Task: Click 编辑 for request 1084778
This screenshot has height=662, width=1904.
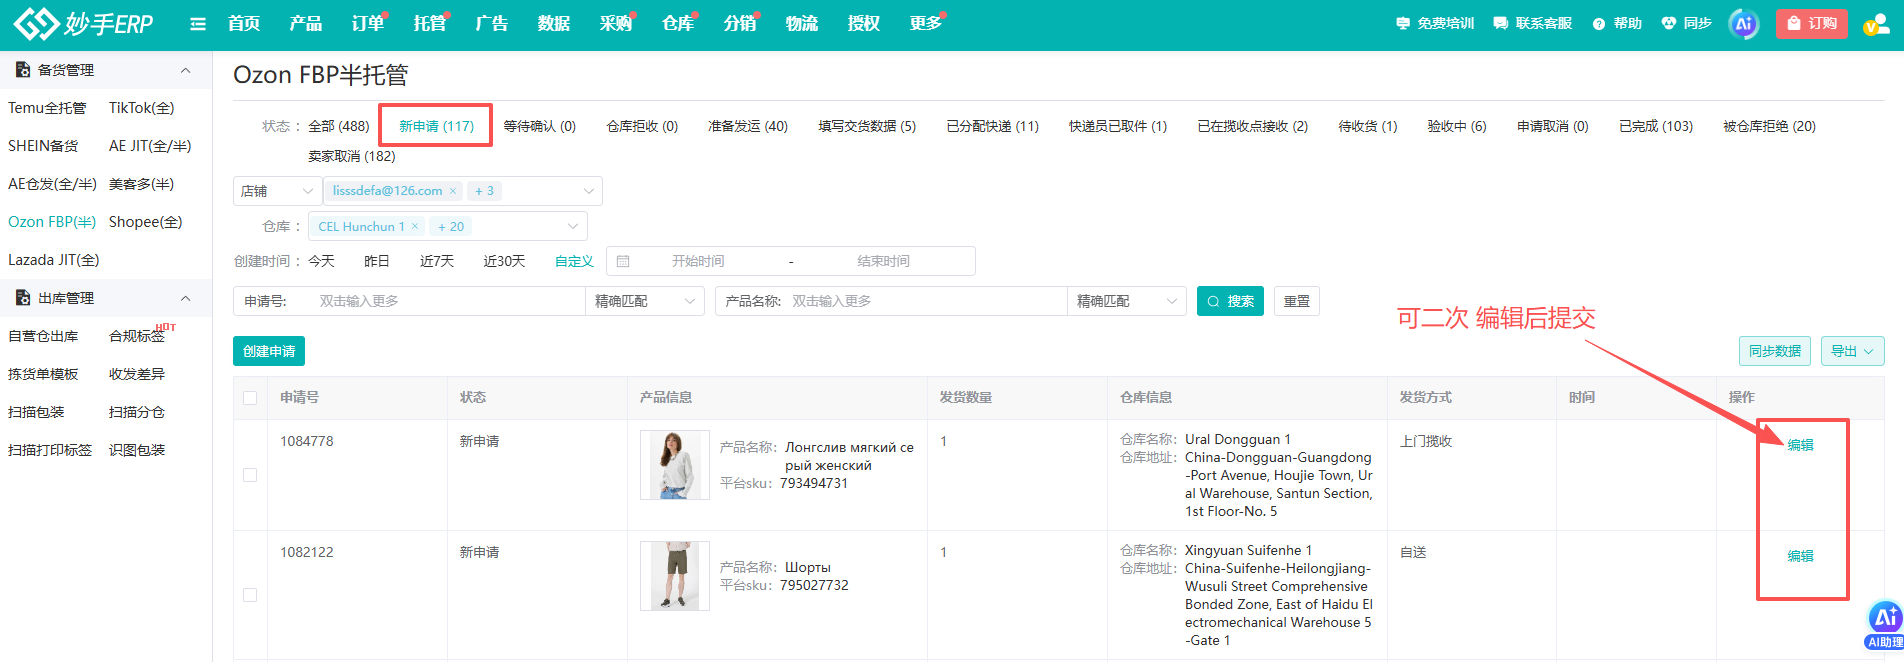Action: (1801, 445)
